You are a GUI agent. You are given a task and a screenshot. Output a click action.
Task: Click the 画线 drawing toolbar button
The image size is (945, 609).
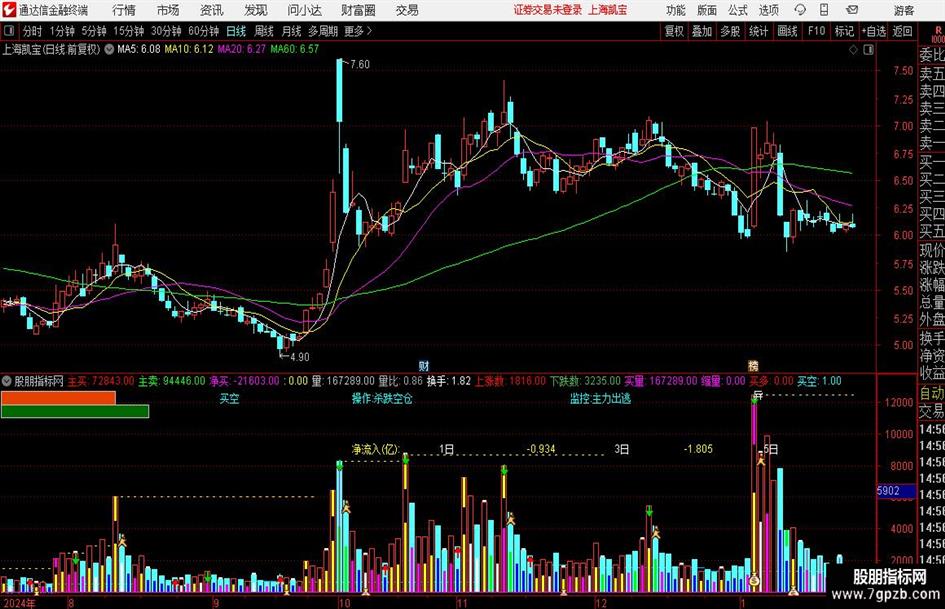click(x=787, y=31)
